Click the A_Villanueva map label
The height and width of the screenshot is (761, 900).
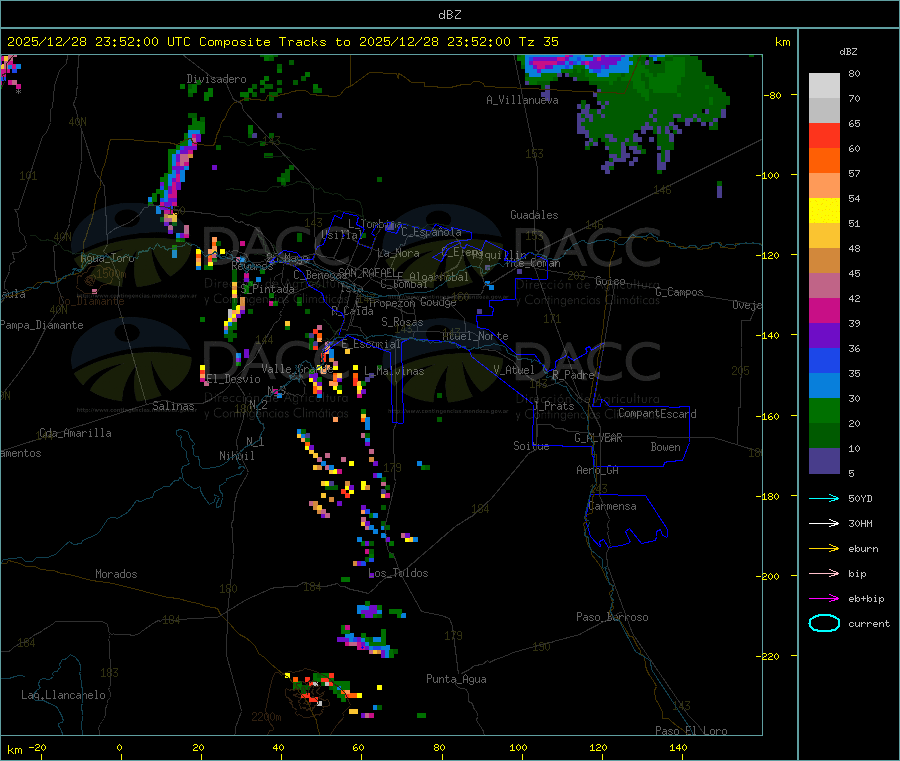coord(522,100)
